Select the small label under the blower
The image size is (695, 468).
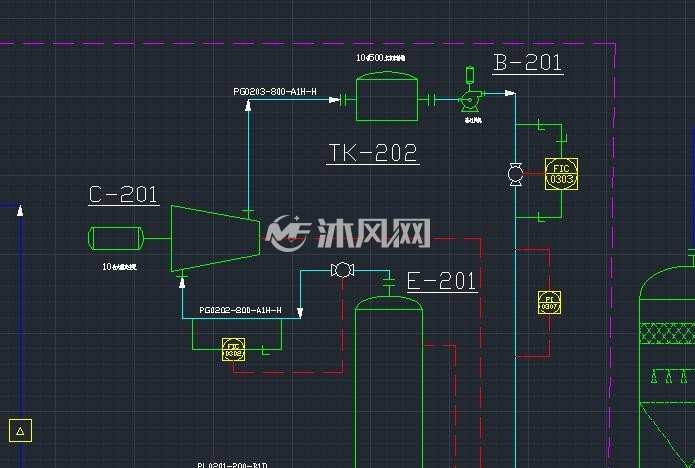[473, 120]
